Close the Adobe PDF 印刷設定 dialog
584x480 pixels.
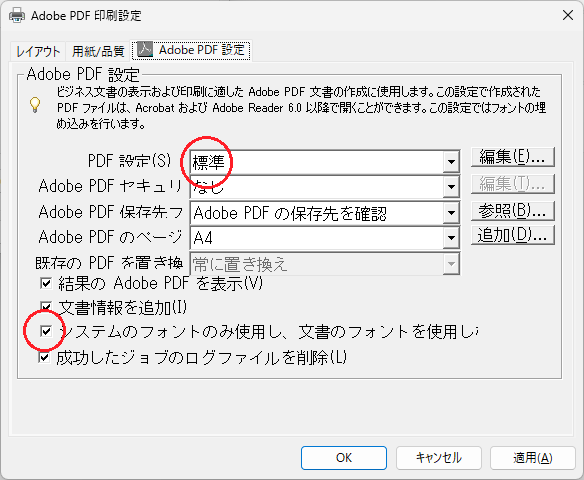[x=568, y=16]
